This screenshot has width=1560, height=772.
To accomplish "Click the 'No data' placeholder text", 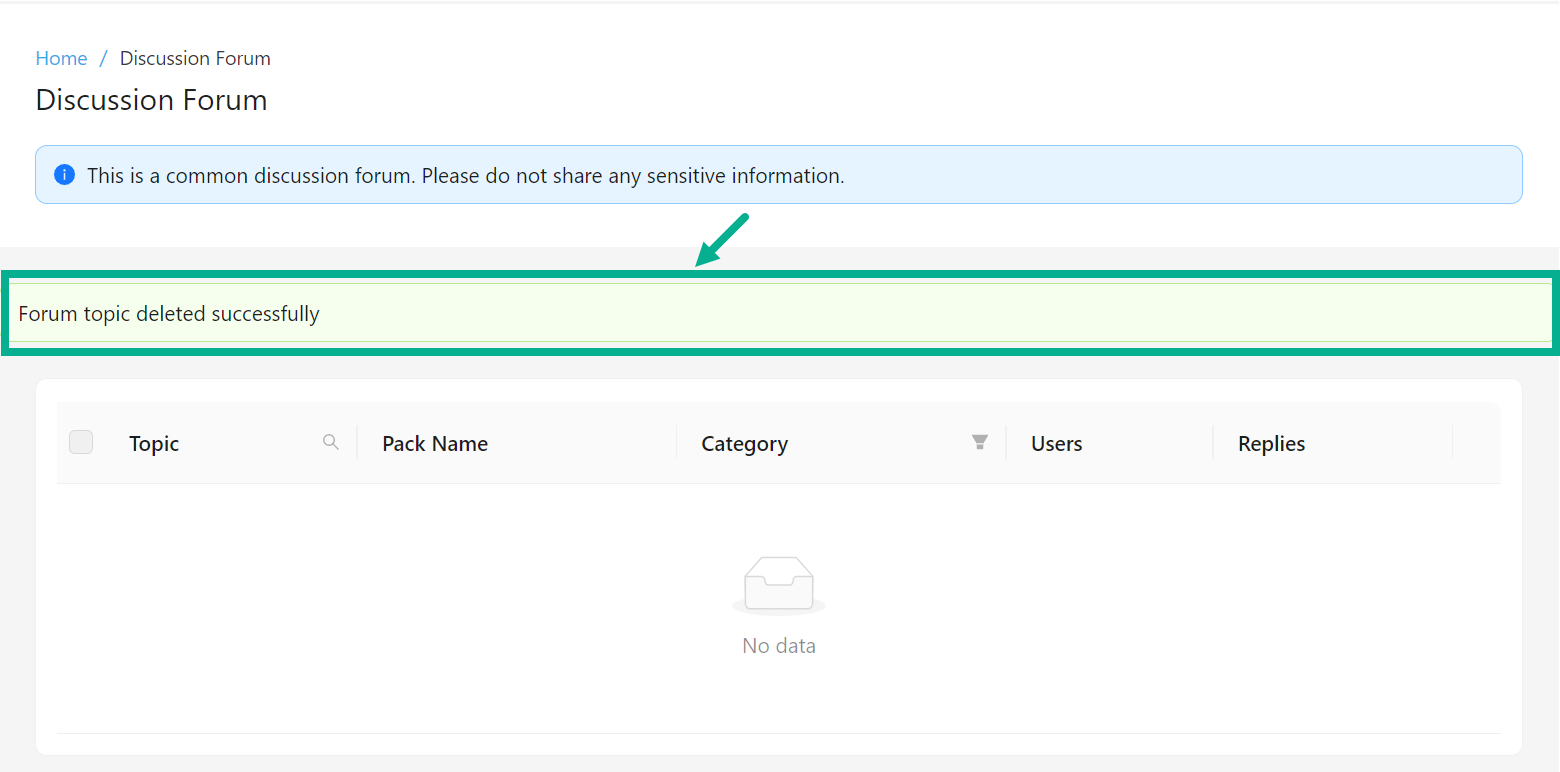I will (779, 646).
